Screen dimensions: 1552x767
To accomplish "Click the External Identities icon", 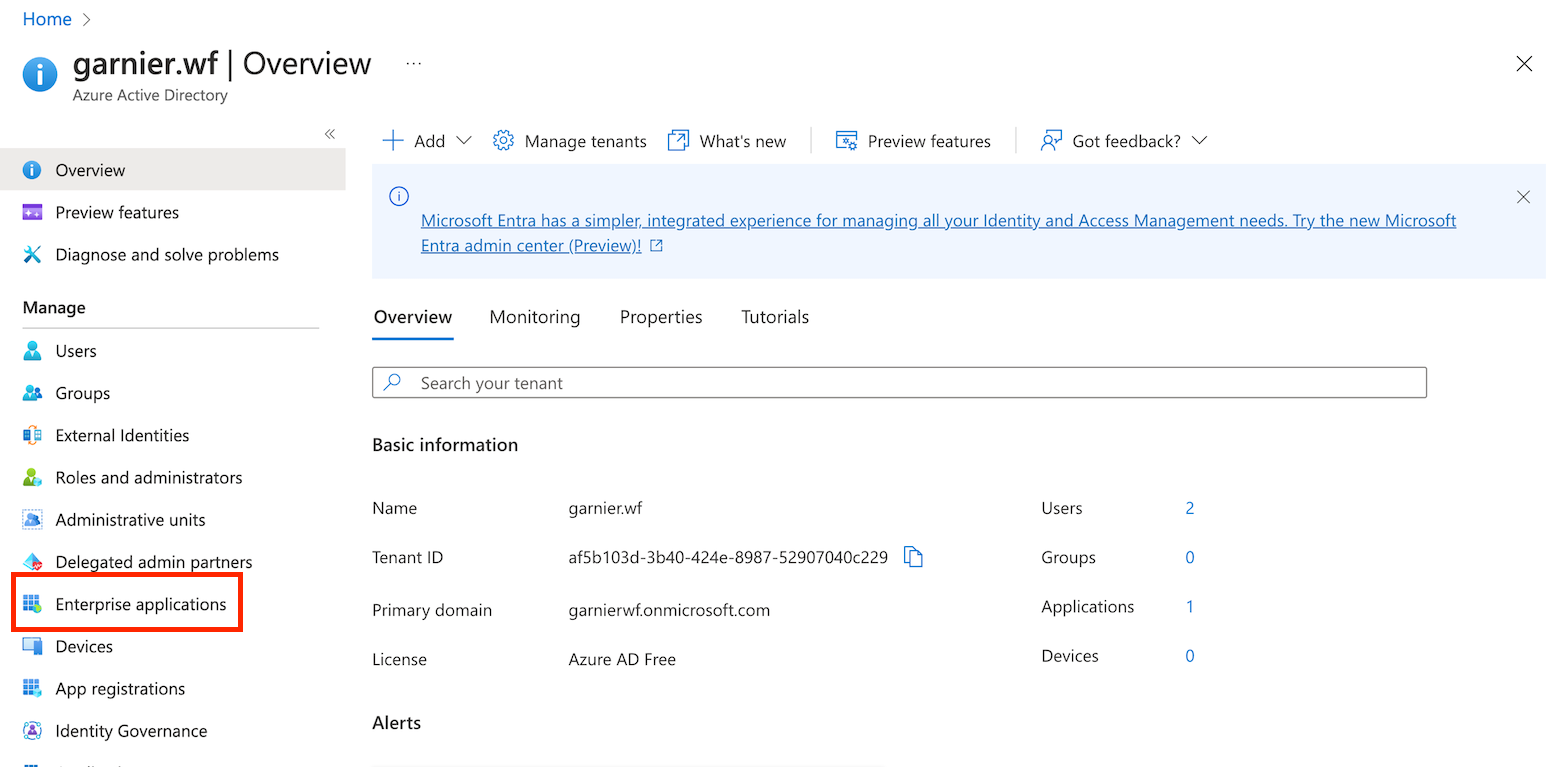I will coord(32,435).
